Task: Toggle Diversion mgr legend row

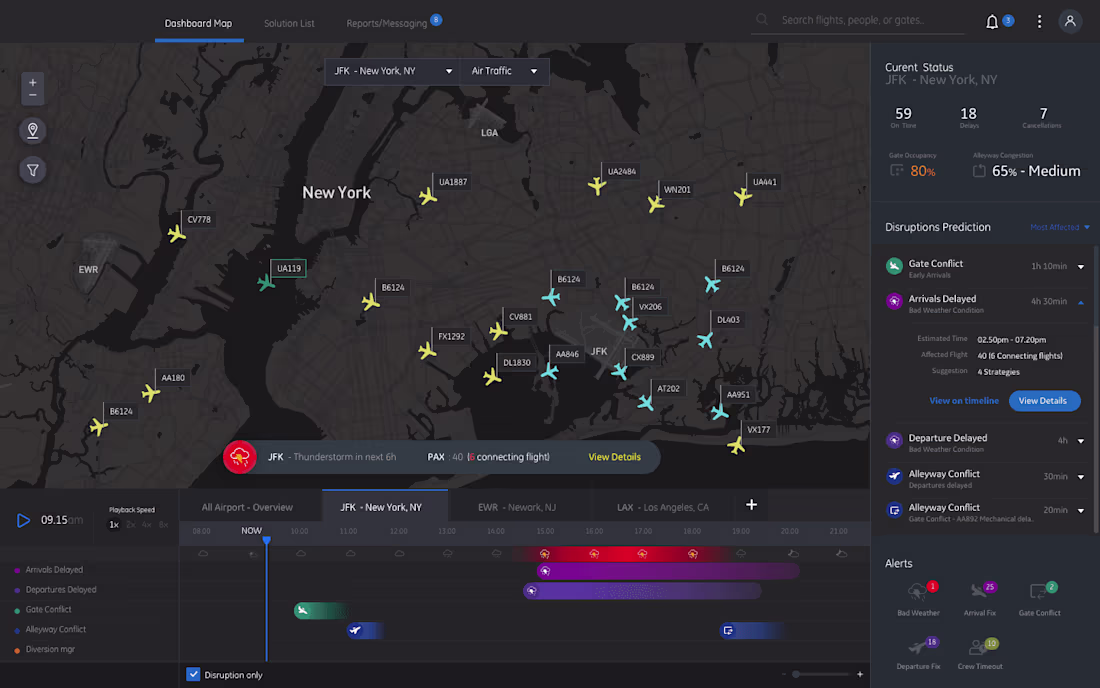Action: point(44,649)
